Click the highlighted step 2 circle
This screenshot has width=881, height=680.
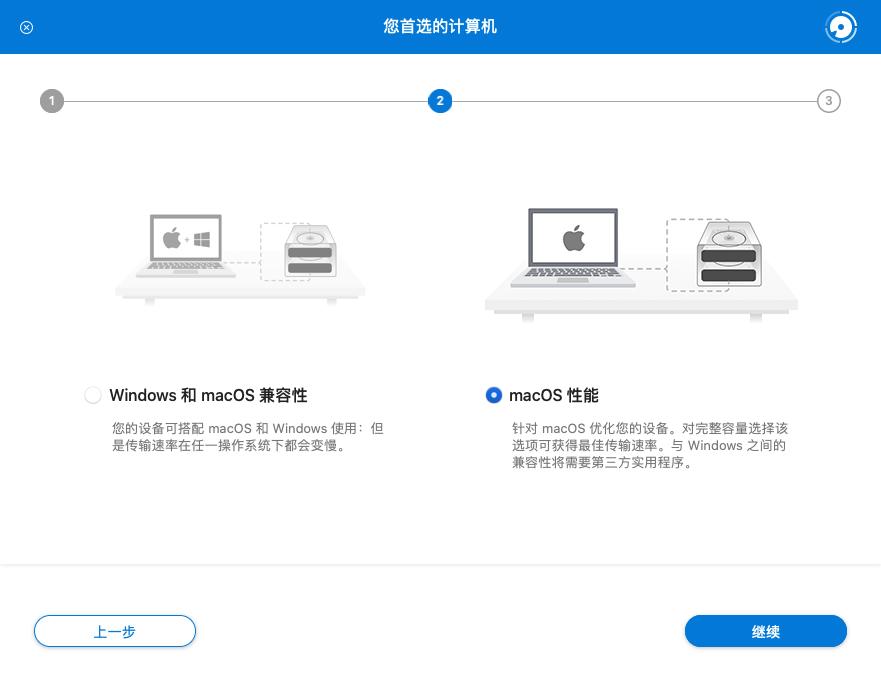[440, 100]
